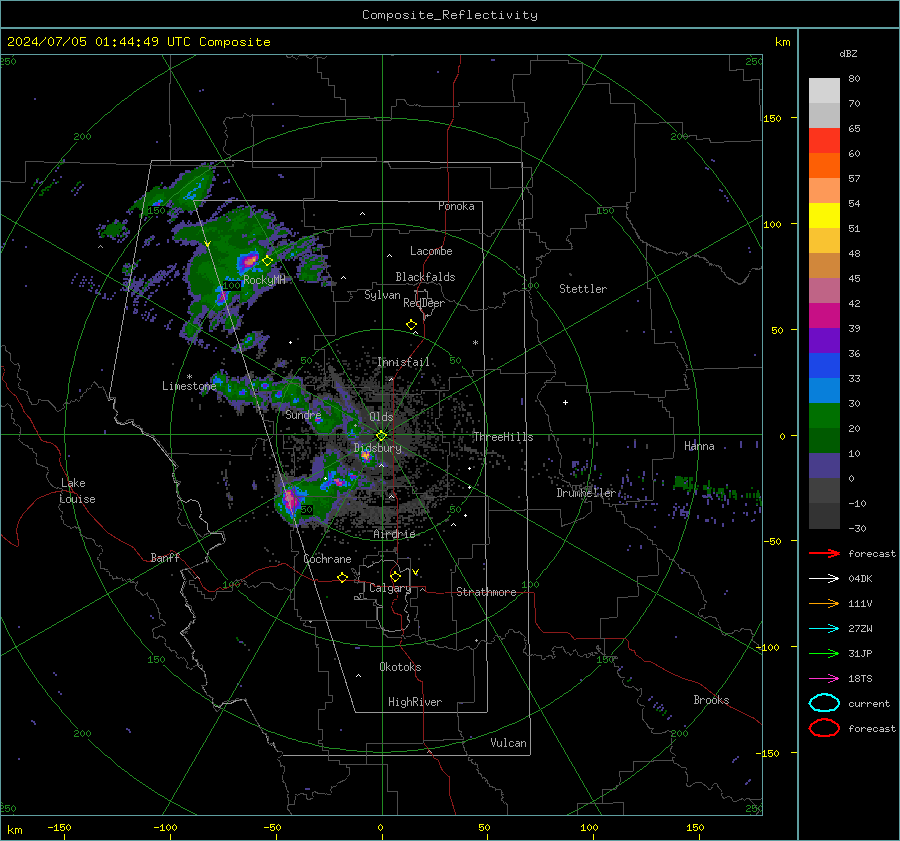Click the magenta swatch between 42 and 39
The image size is (900, 841).
824,316
